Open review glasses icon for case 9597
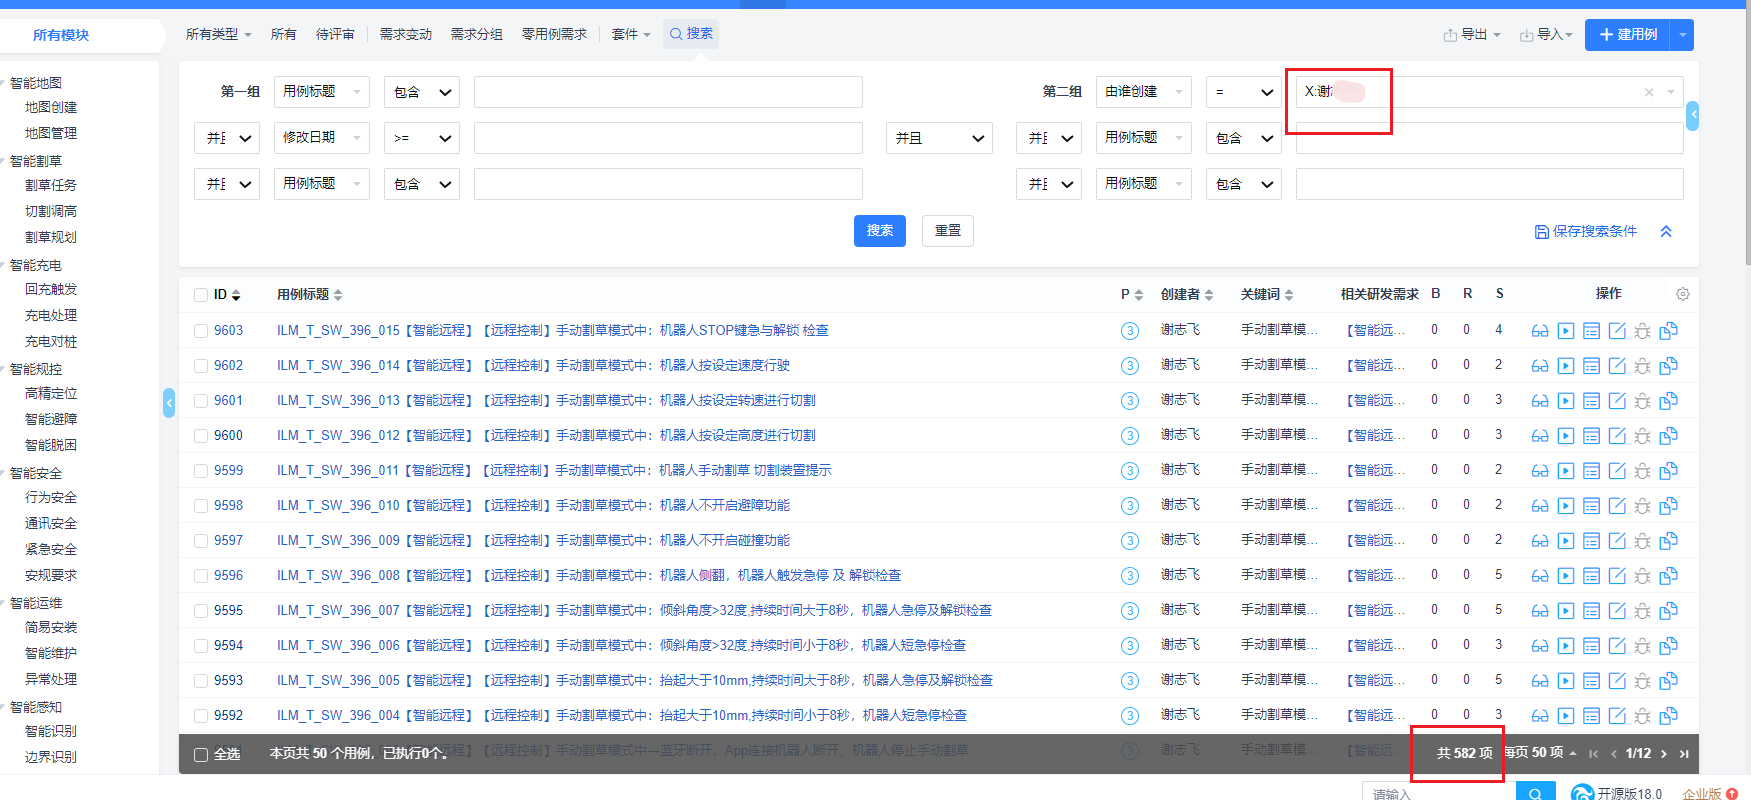This screenshot has height=800, width=1751. (x=1540, y=541)
